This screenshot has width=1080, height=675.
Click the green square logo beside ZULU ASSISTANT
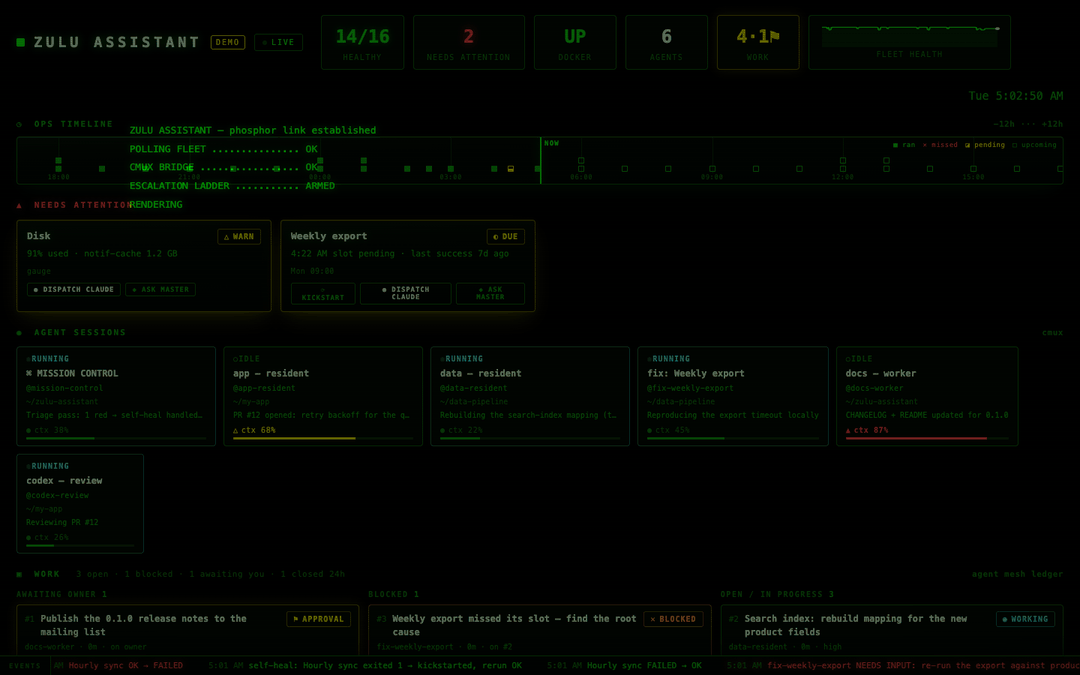pos(21,42)
